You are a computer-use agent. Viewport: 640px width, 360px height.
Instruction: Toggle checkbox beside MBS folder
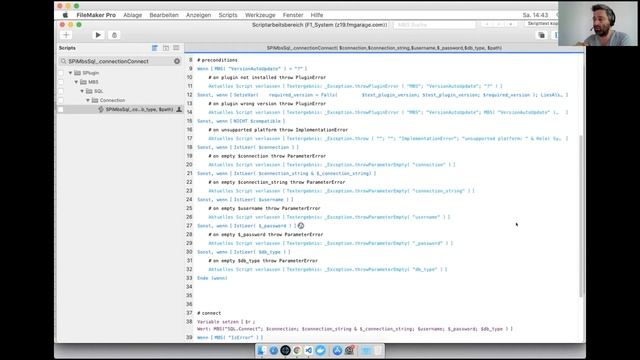pos(61,82)
